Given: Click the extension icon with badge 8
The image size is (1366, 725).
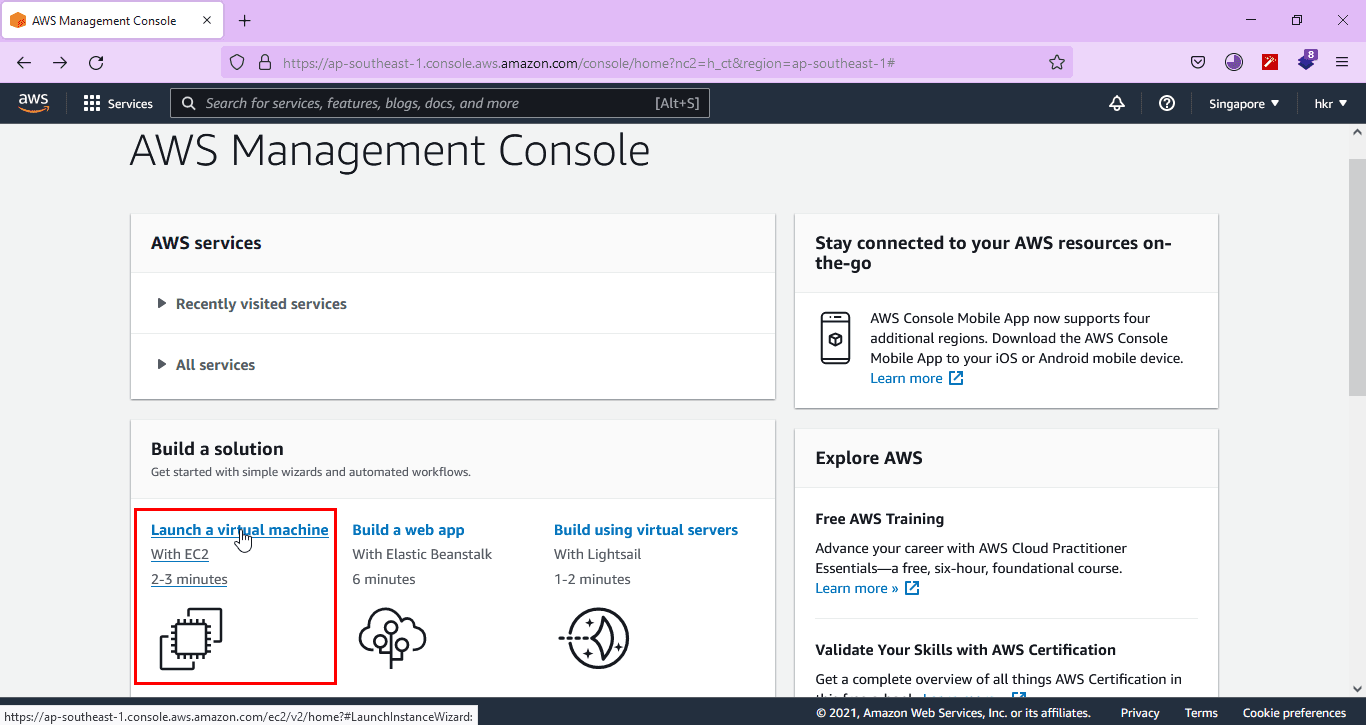Looking at the screenshot, I should pyautogui.click(x=1307, y=61).
